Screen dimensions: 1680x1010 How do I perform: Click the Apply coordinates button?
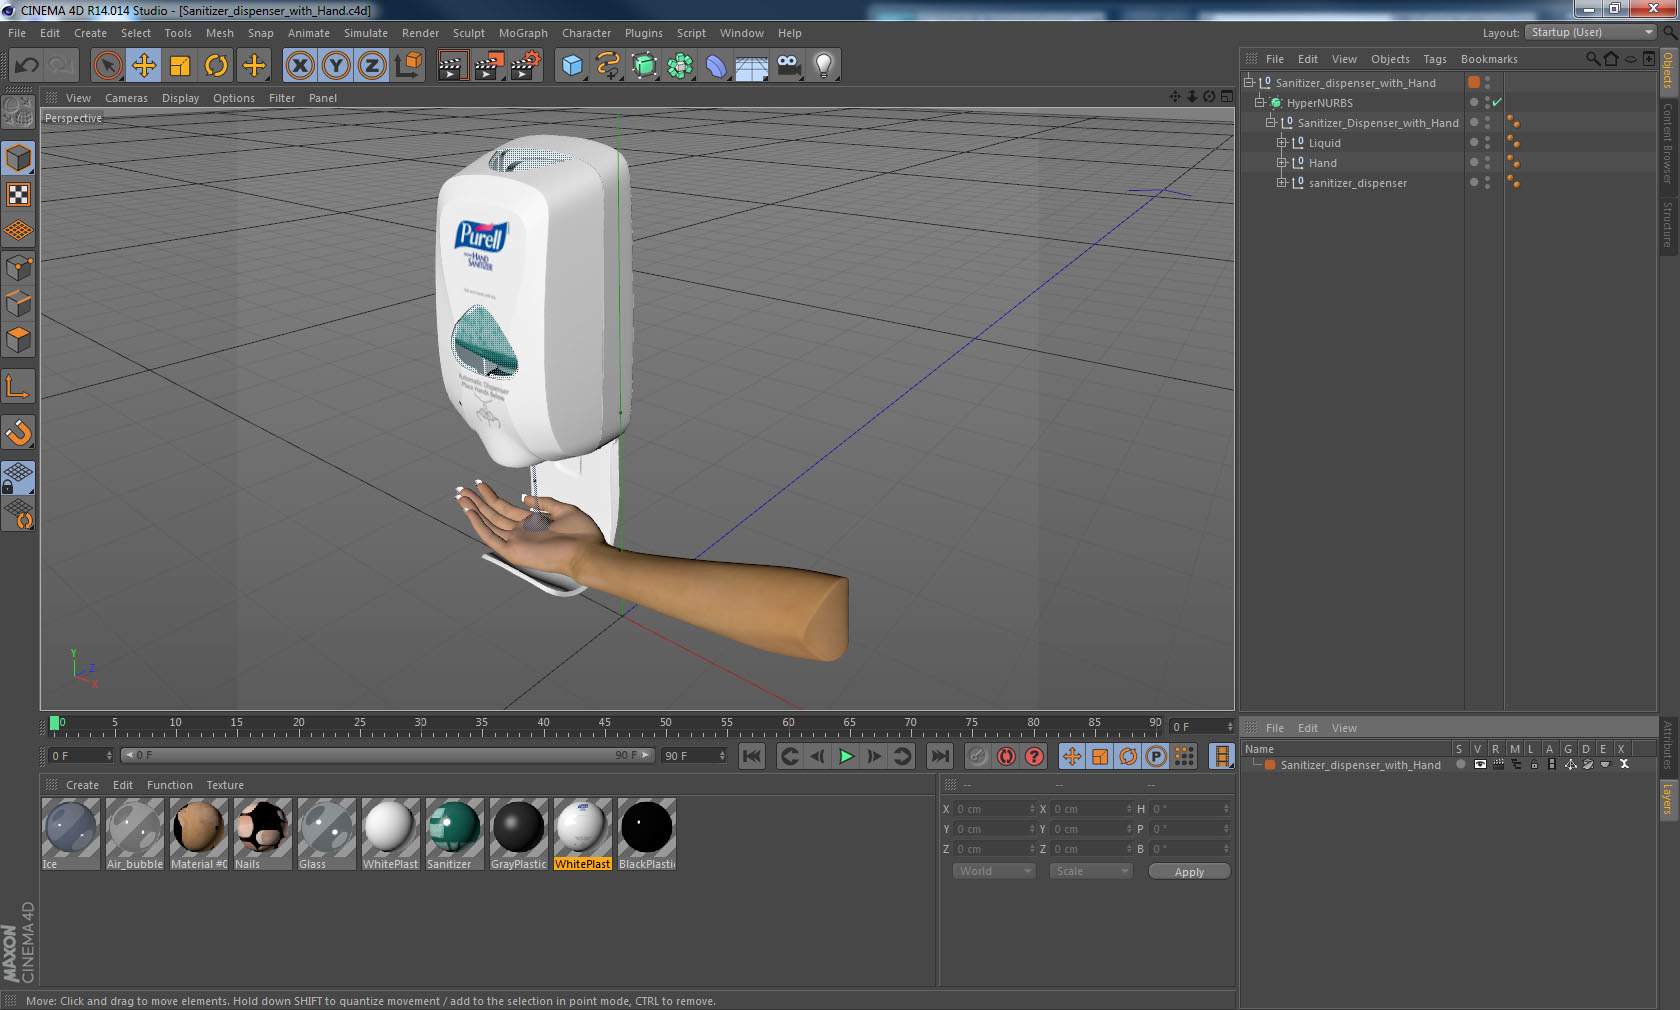pyautogui.click(x=1189, y=872)
